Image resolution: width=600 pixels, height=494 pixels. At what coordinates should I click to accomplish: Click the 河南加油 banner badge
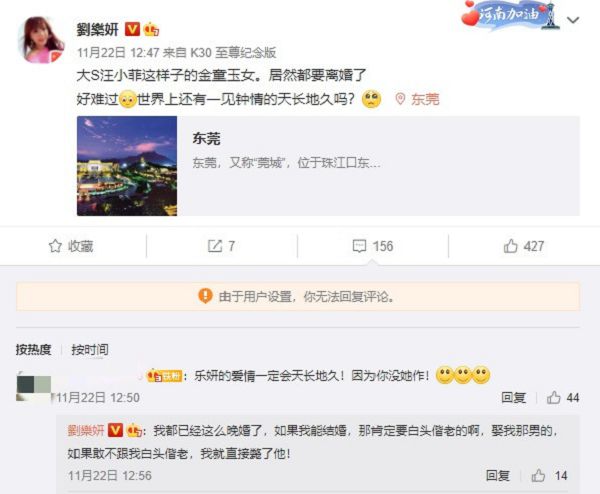[510, 15]
